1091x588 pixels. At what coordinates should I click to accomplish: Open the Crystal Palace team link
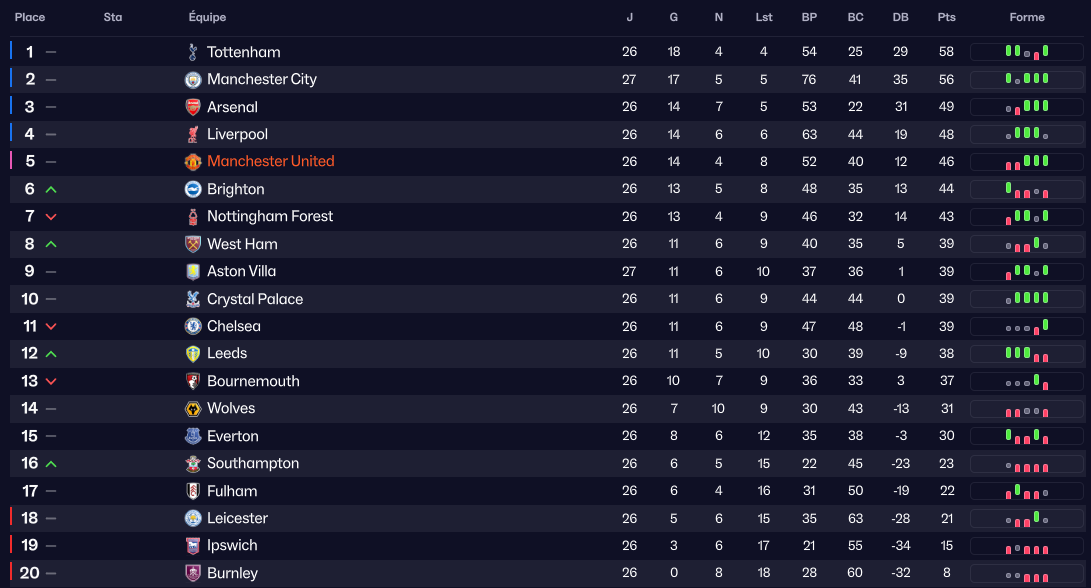[x=254, y=299]
